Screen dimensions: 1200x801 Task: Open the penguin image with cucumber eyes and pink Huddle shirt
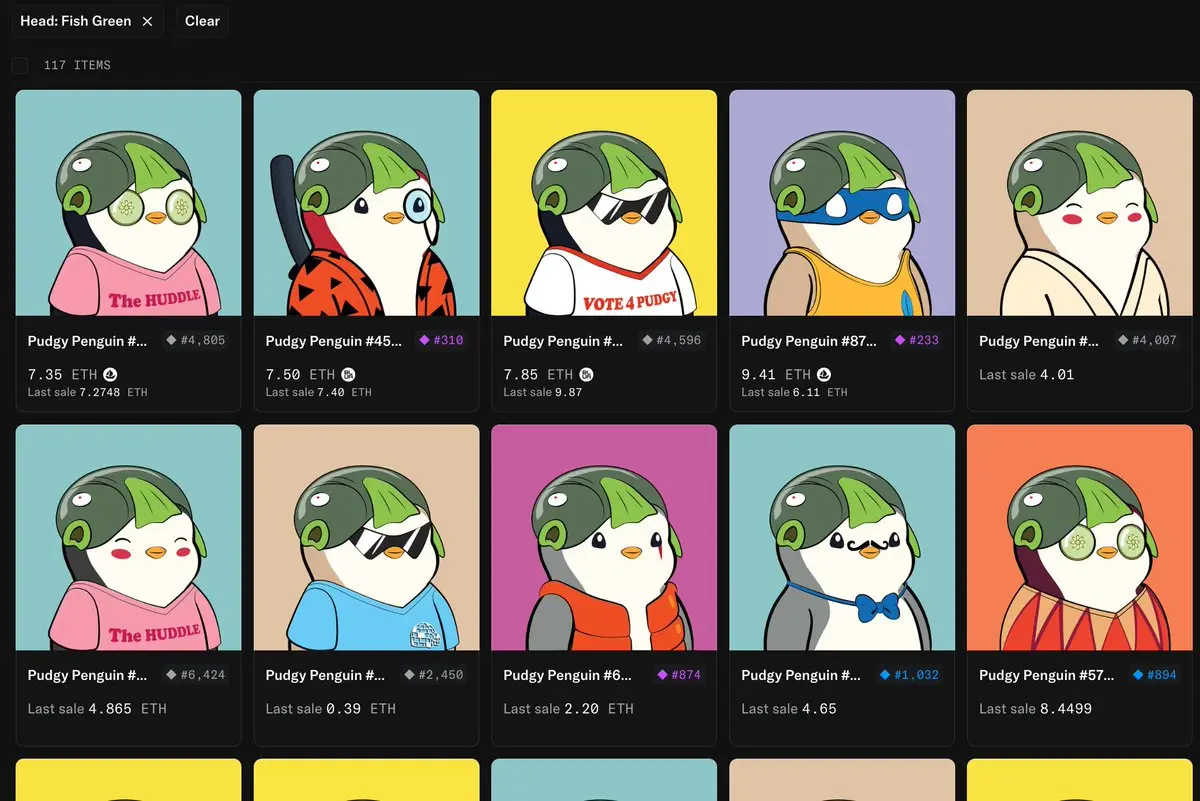click(x=129, y=203)
